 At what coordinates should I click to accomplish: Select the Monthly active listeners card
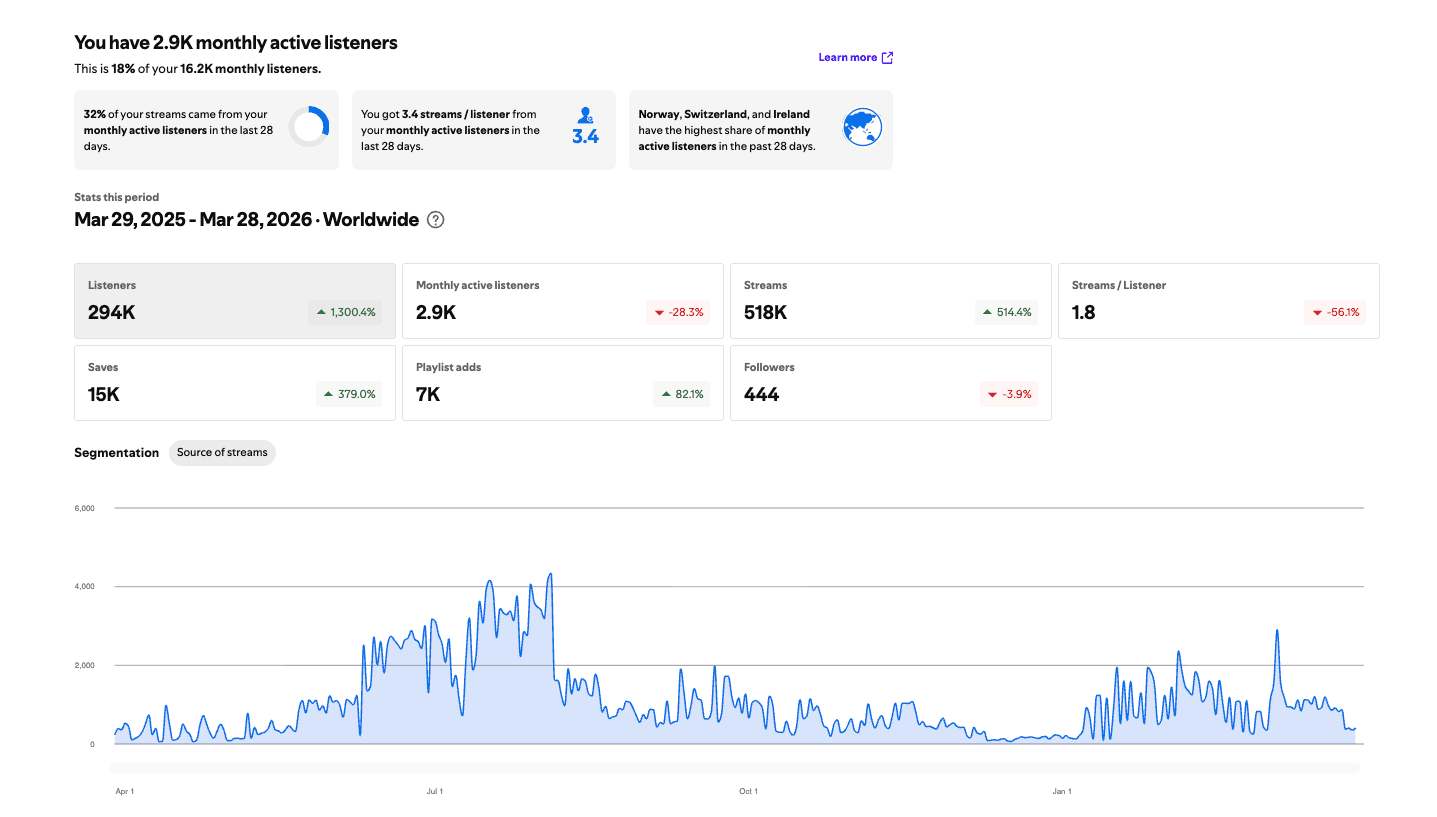562,301
